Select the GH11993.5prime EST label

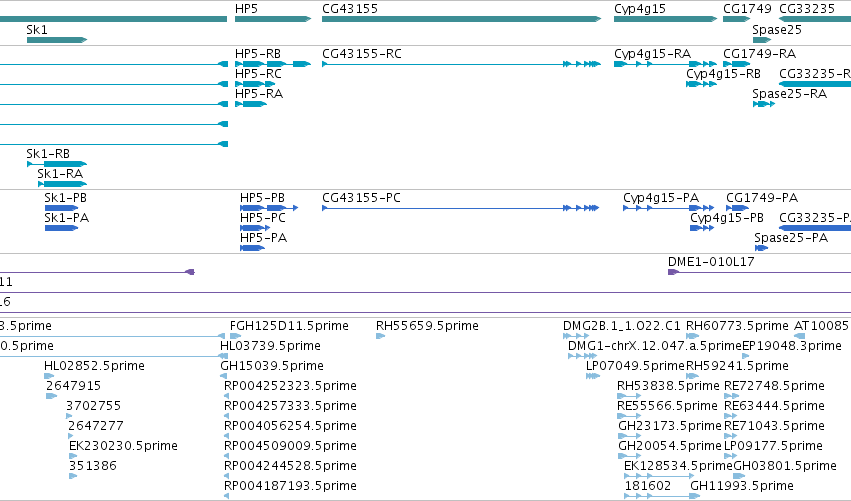point(742,486)
